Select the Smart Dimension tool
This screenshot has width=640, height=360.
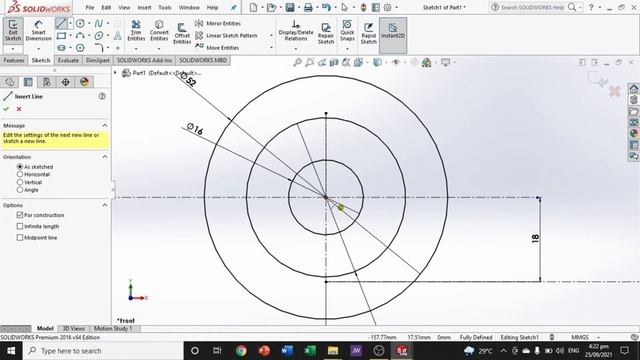[38, 31]
